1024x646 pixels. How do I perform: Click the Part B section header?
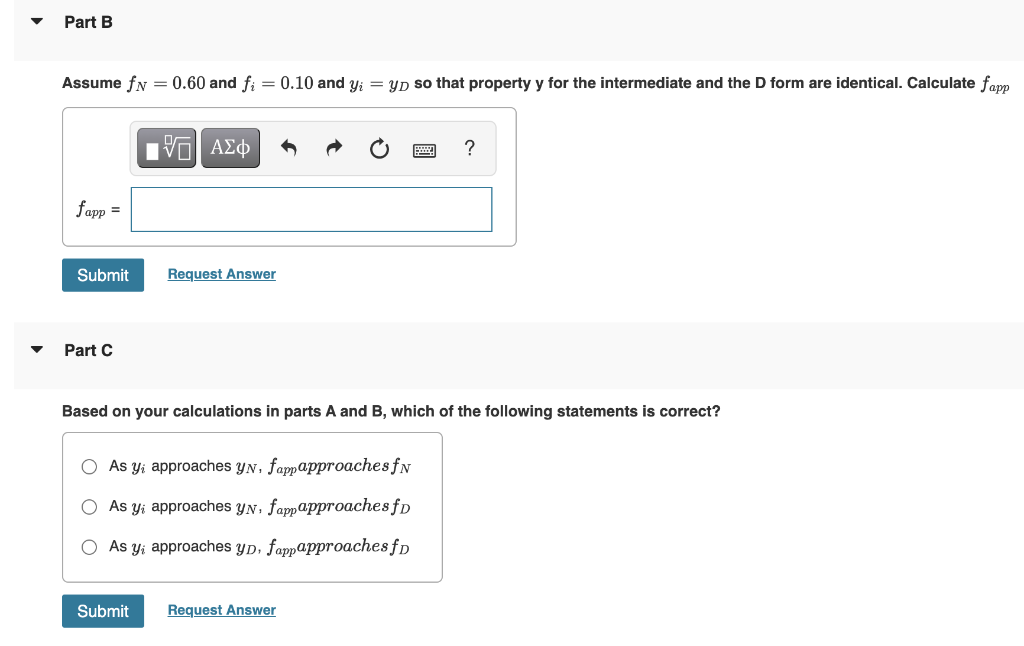click(x=88, y=21)
